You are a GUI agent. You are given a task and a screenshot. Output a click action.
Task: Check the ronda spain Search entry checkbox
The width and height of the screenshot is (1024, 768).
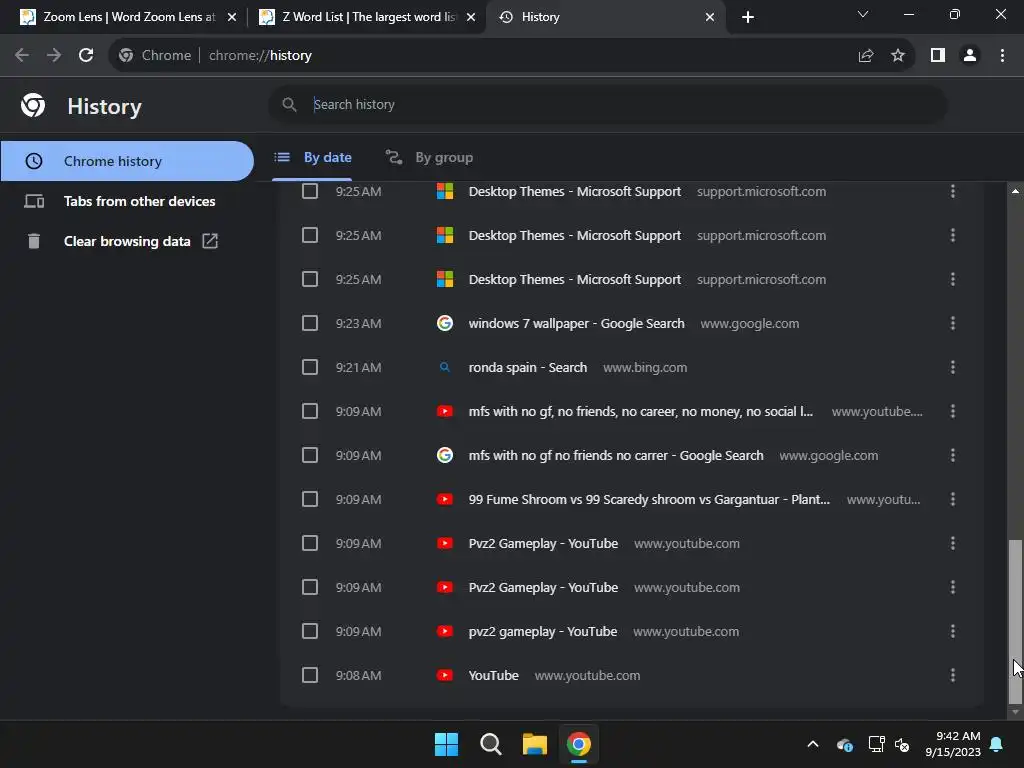[x=310, y=367]
